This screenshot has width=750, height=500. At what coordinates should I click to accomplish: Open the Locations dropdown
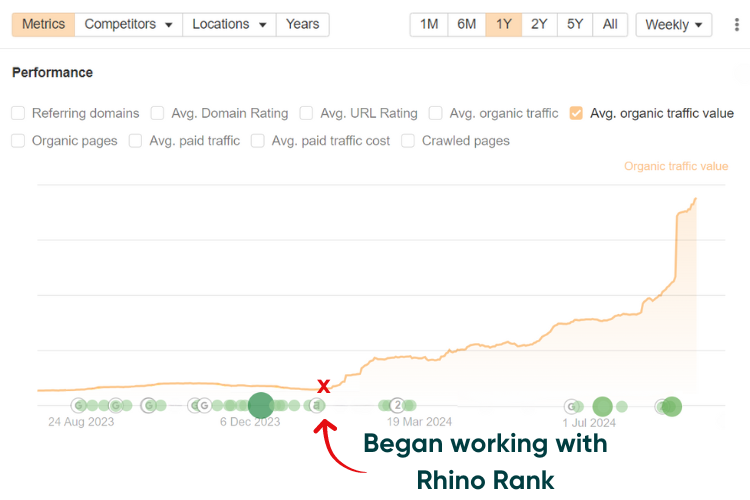229,24
